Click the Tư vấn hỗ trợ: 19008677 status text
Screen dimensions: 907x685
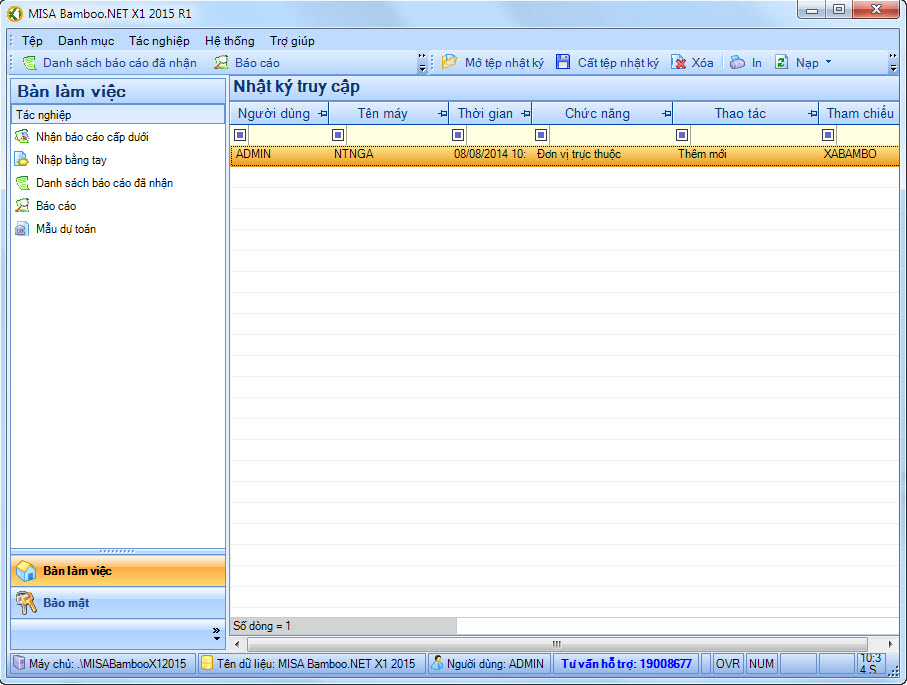pyautogui.click(x=626, y=664)
